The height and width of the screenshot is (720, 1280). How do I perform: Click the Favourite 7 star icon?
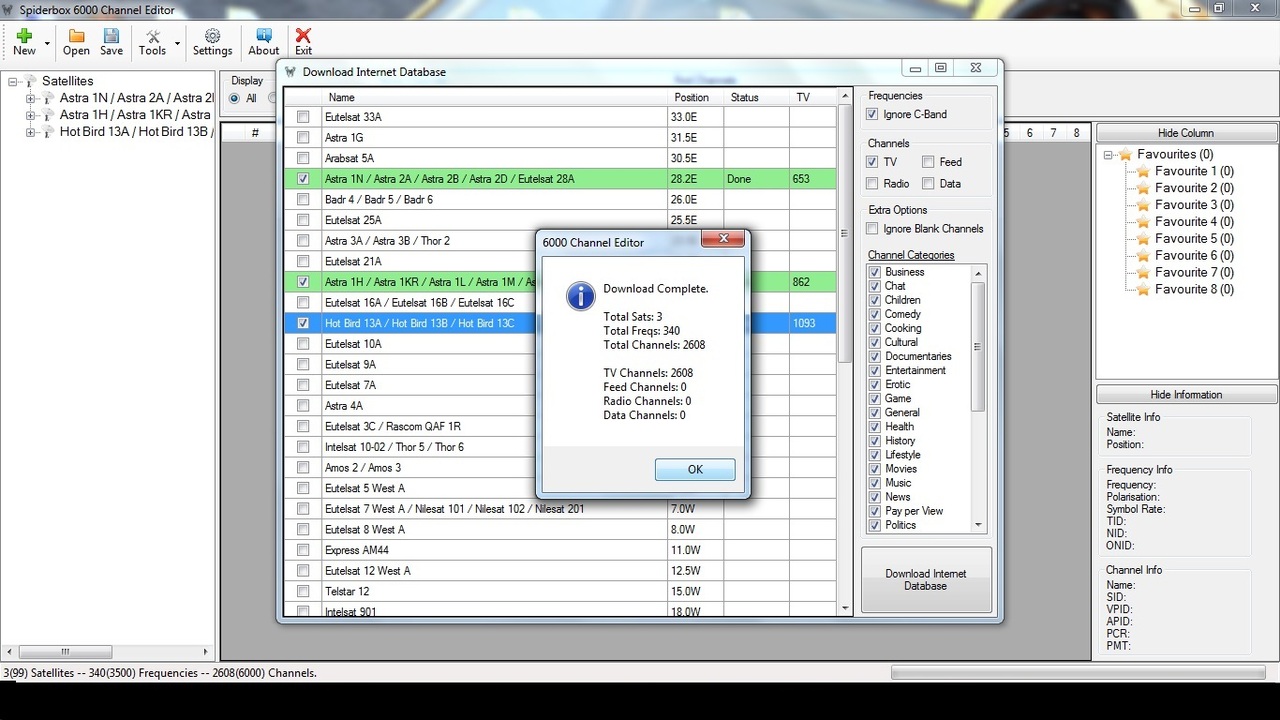(1144, 272)
